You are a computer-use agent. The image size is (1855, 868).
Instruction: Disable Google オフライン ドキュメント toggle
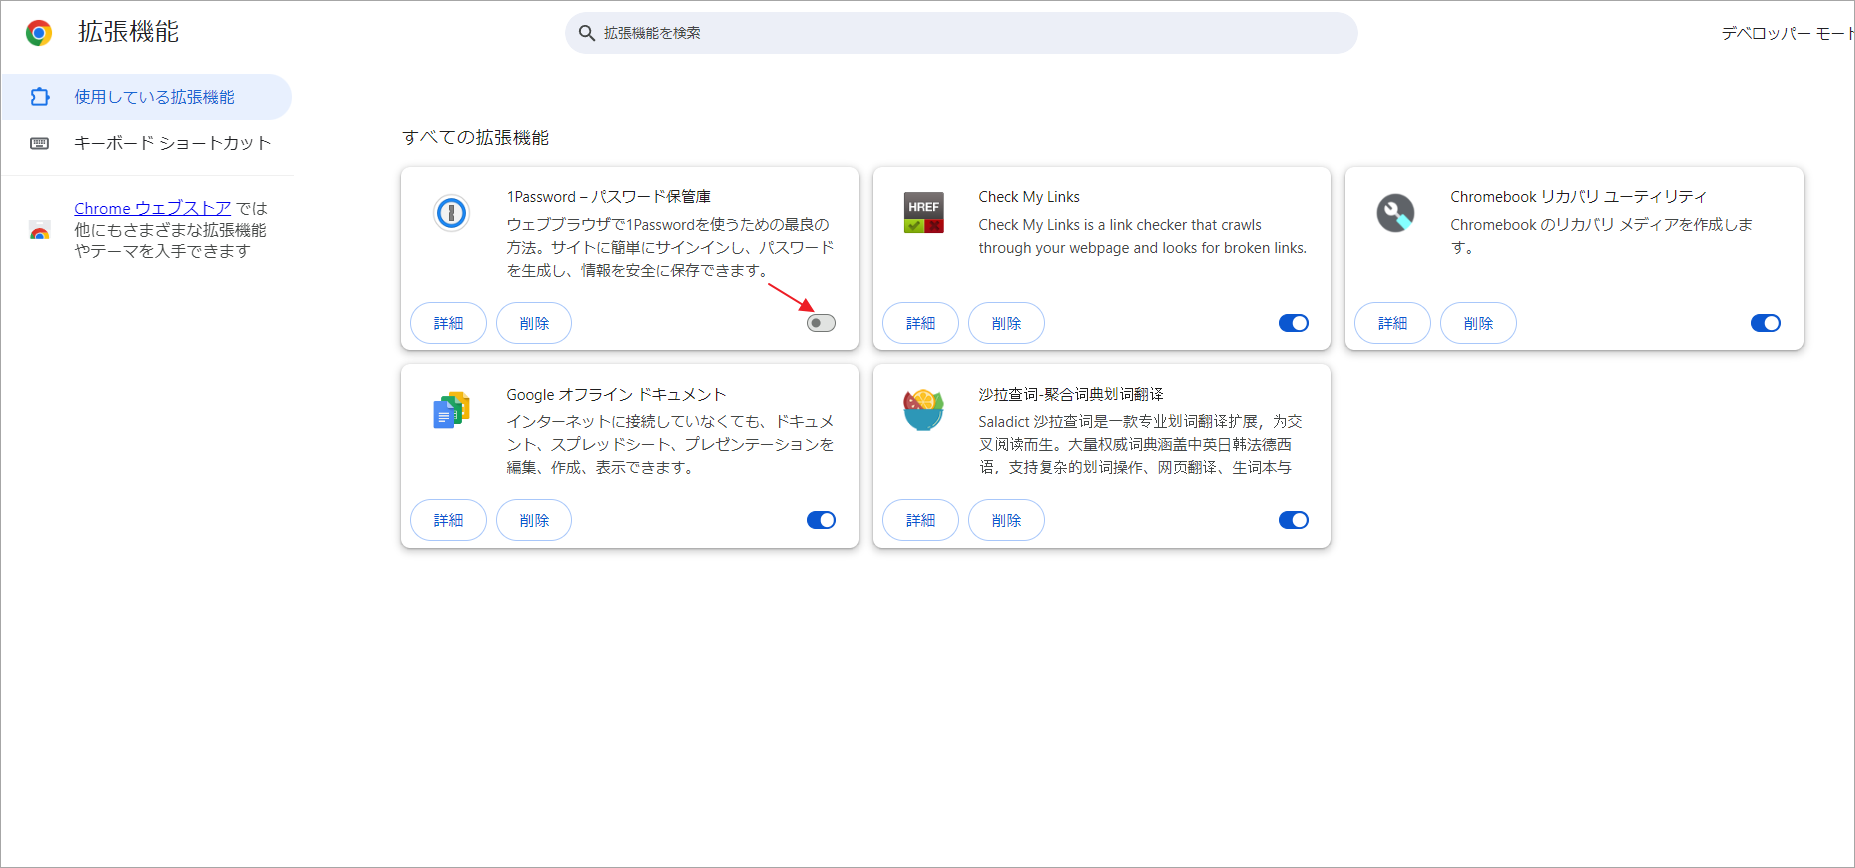coord(821,520)
